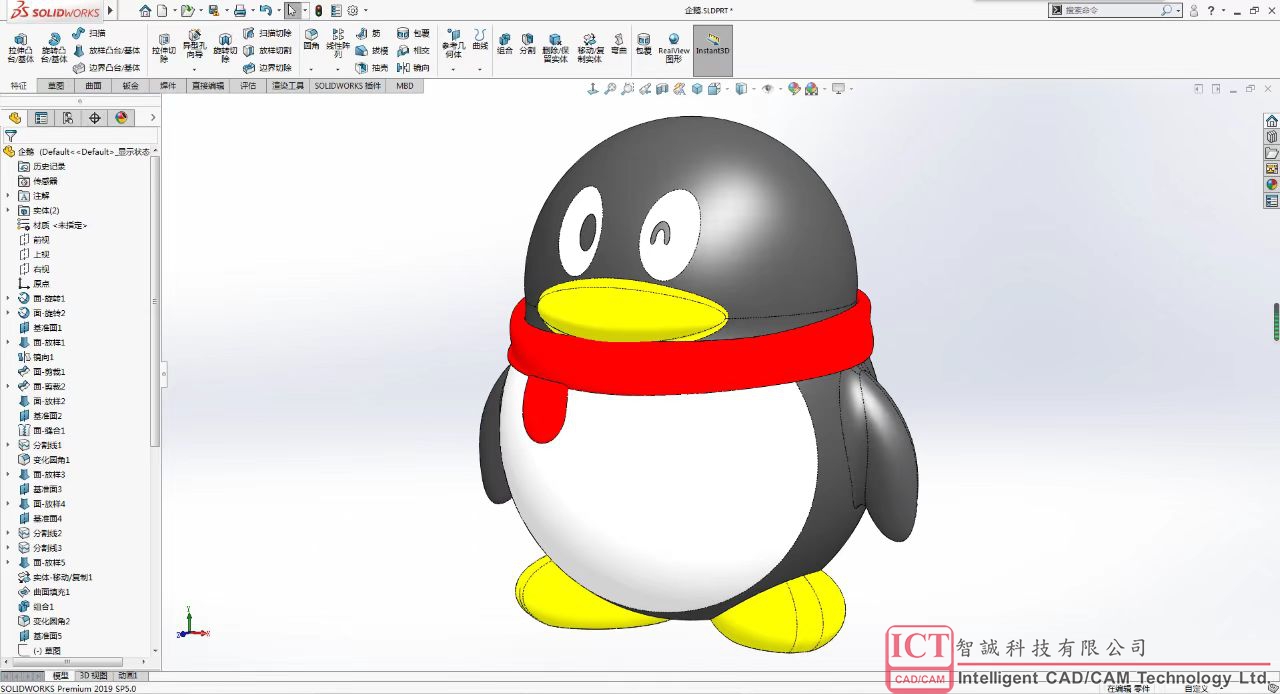
Task: Expand the 分割线1 feature node
Action: tap(8, 445)
